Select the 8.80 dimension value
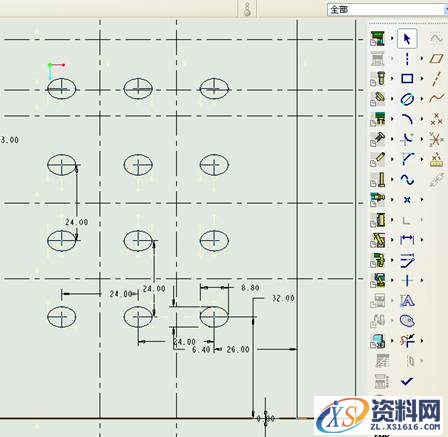Viewport: 448px width, 437px height. click(250, 288)
